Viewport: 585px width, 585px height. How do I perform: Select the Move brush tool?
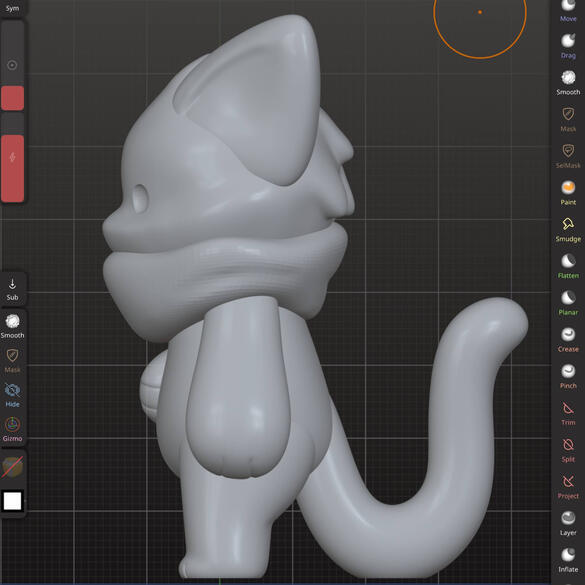coord(568,10)
